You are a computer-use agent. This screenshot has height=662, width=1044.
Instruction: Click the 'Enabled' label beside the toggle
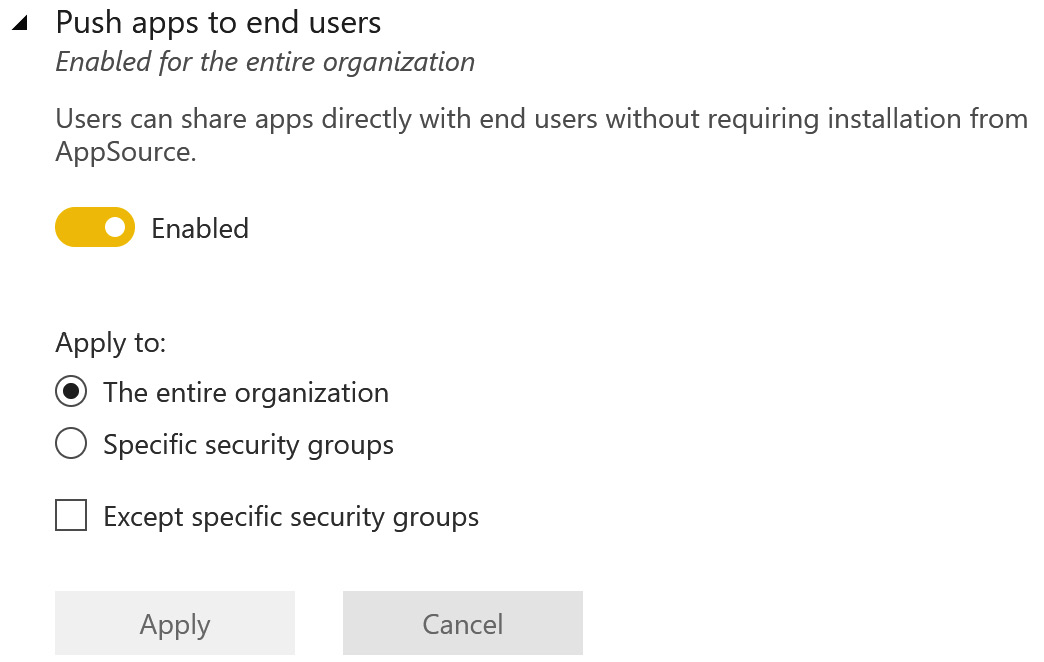tap(200, 229)
